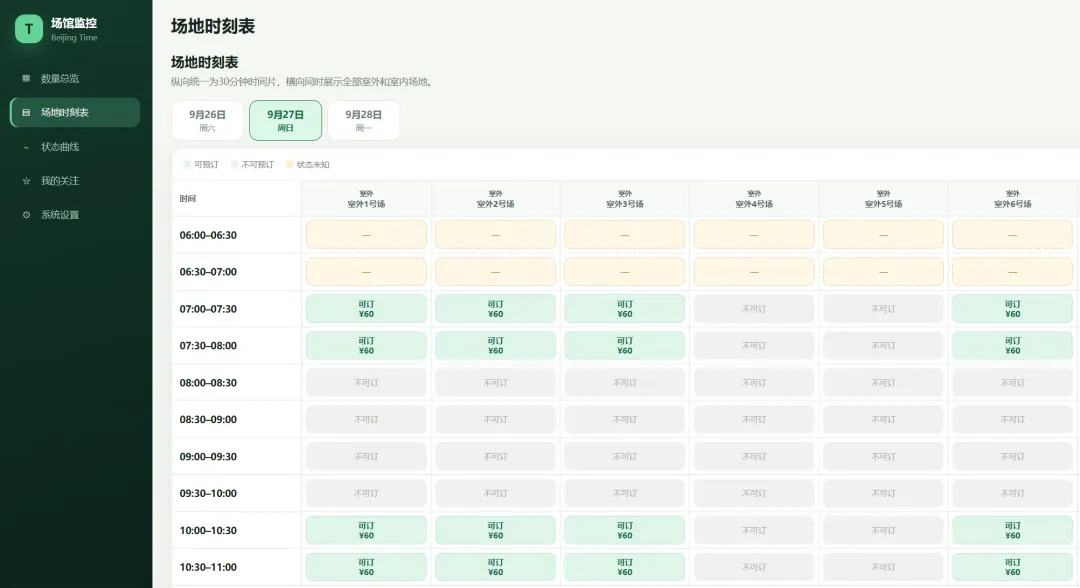
Task: Click the 室外4号场 column header
Action: (754, 199)
